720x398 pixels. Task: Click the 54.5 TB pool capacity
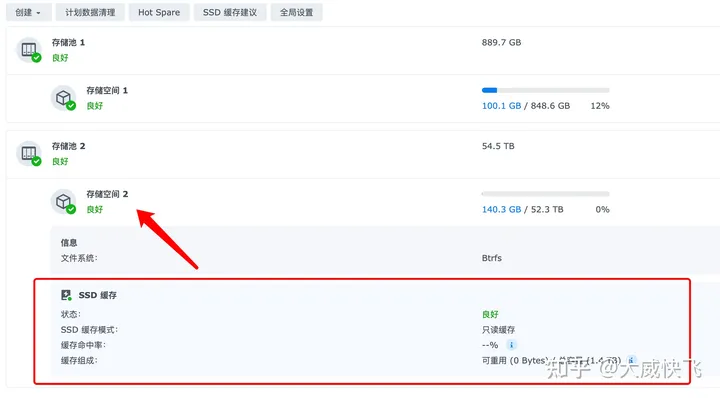click(x=498, y=146)
